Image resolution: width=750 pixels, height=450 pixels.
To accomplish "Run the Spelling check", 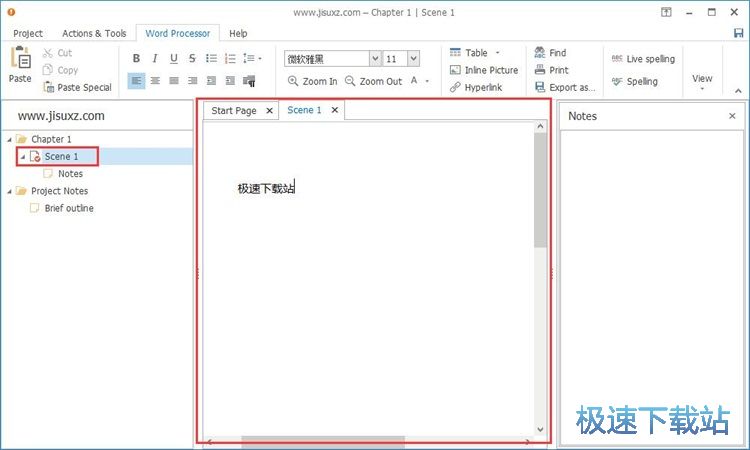I will pyautogui.click(x=635, y=81).
